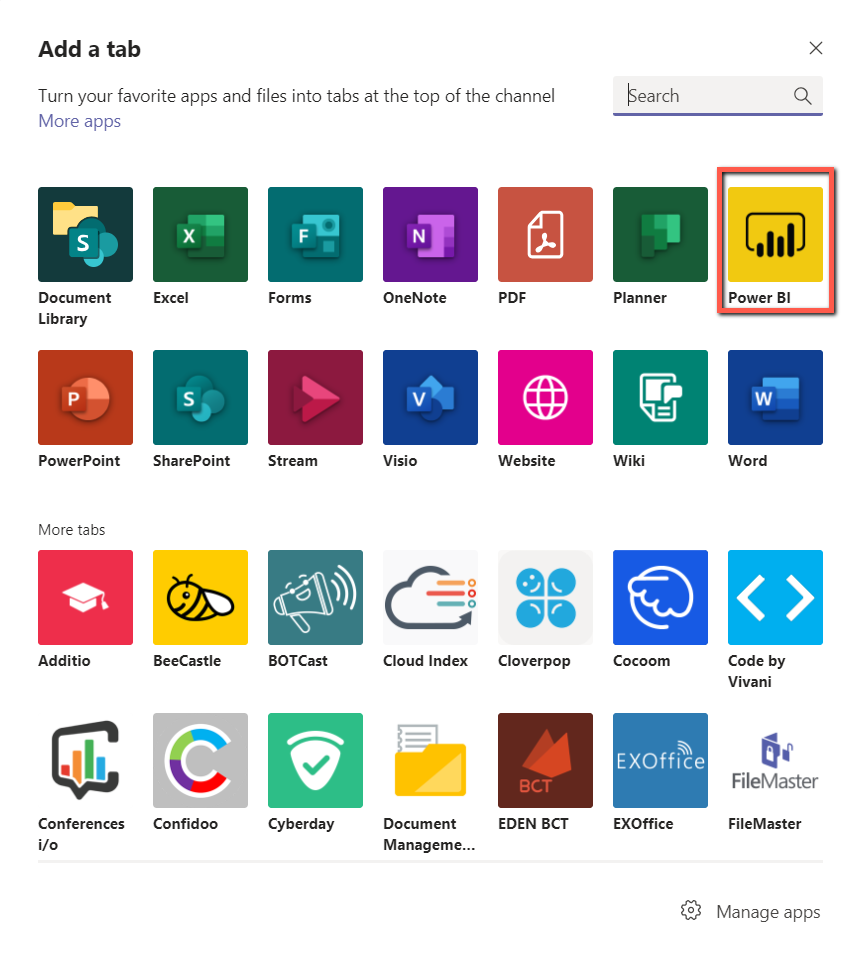Click the More apps link
Screen dimensions: 856x955
80,121
